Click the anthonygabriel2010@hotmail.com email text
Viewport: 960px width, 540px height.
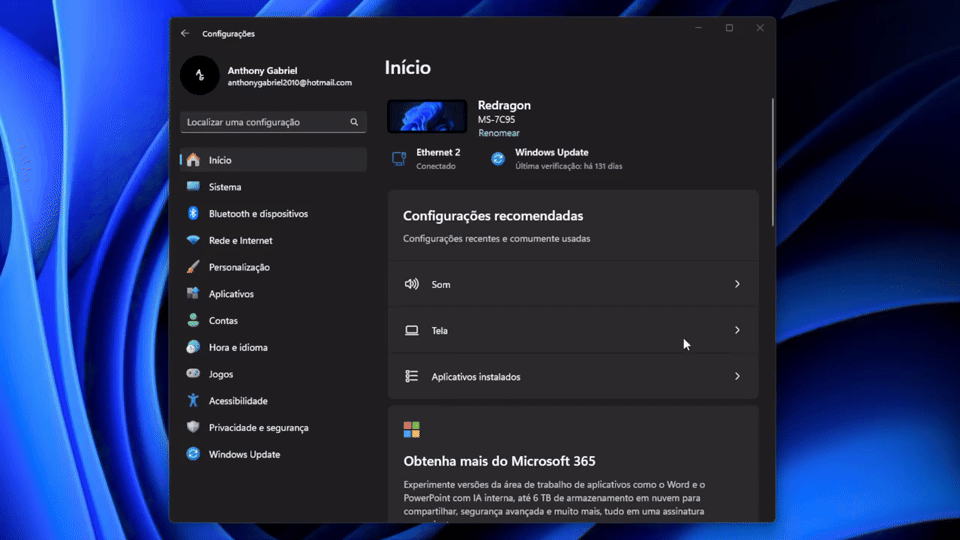[x=290, y=83]
